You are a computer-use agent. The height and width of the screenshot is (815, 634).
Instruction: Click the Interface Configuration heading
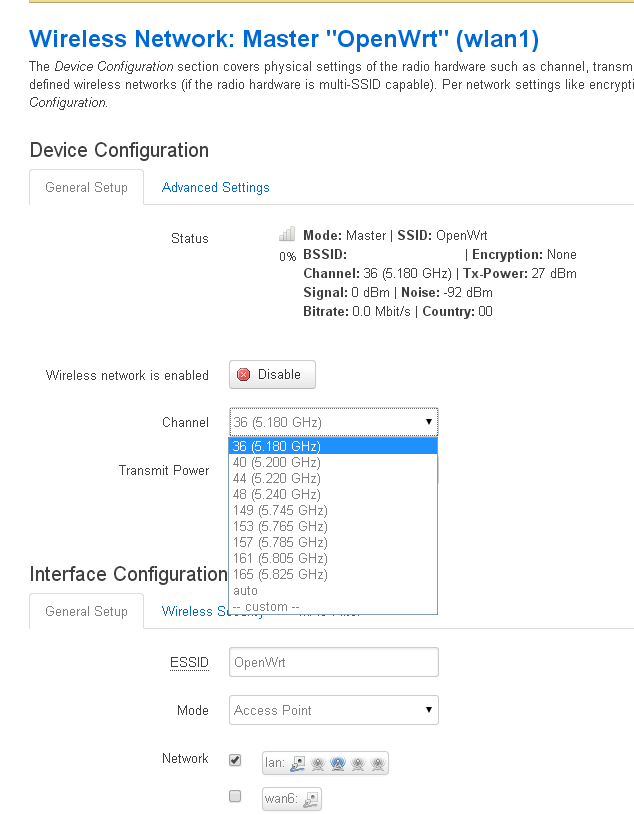click(128, 574)
